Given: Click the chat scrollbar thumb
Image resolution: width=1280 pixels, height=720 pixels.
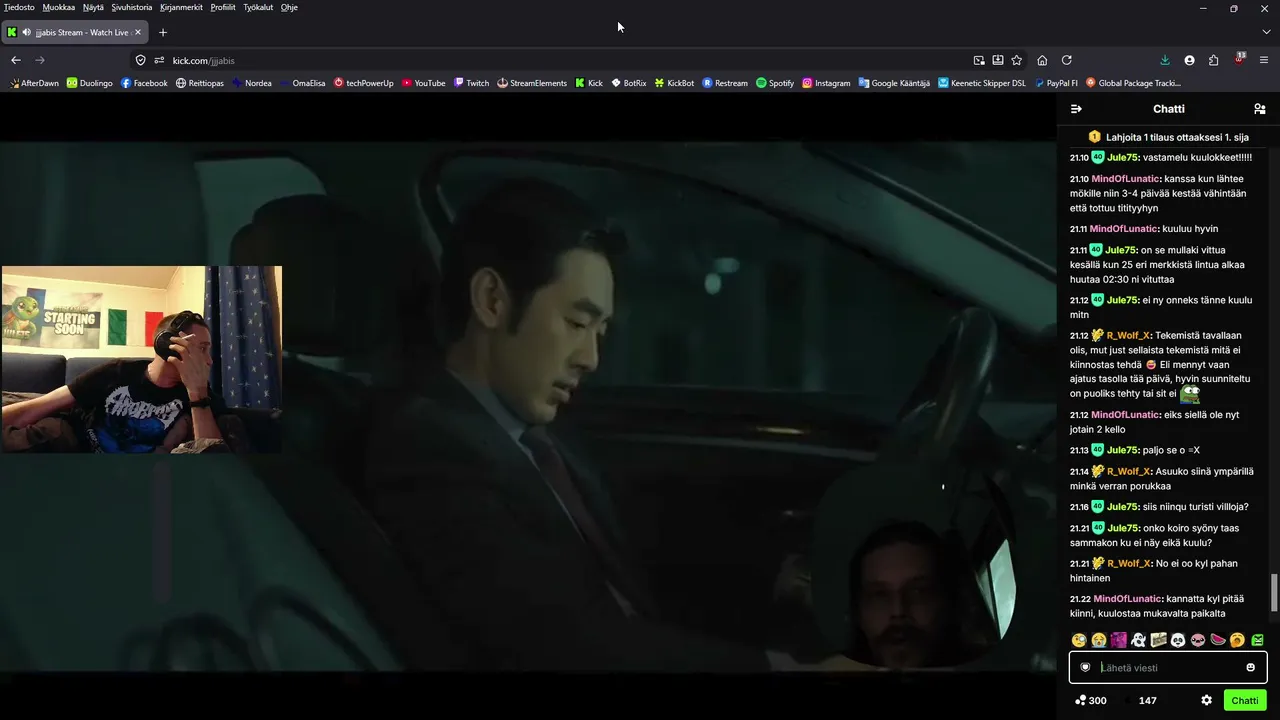Looking at the screenshot, I should (1274, 593).
